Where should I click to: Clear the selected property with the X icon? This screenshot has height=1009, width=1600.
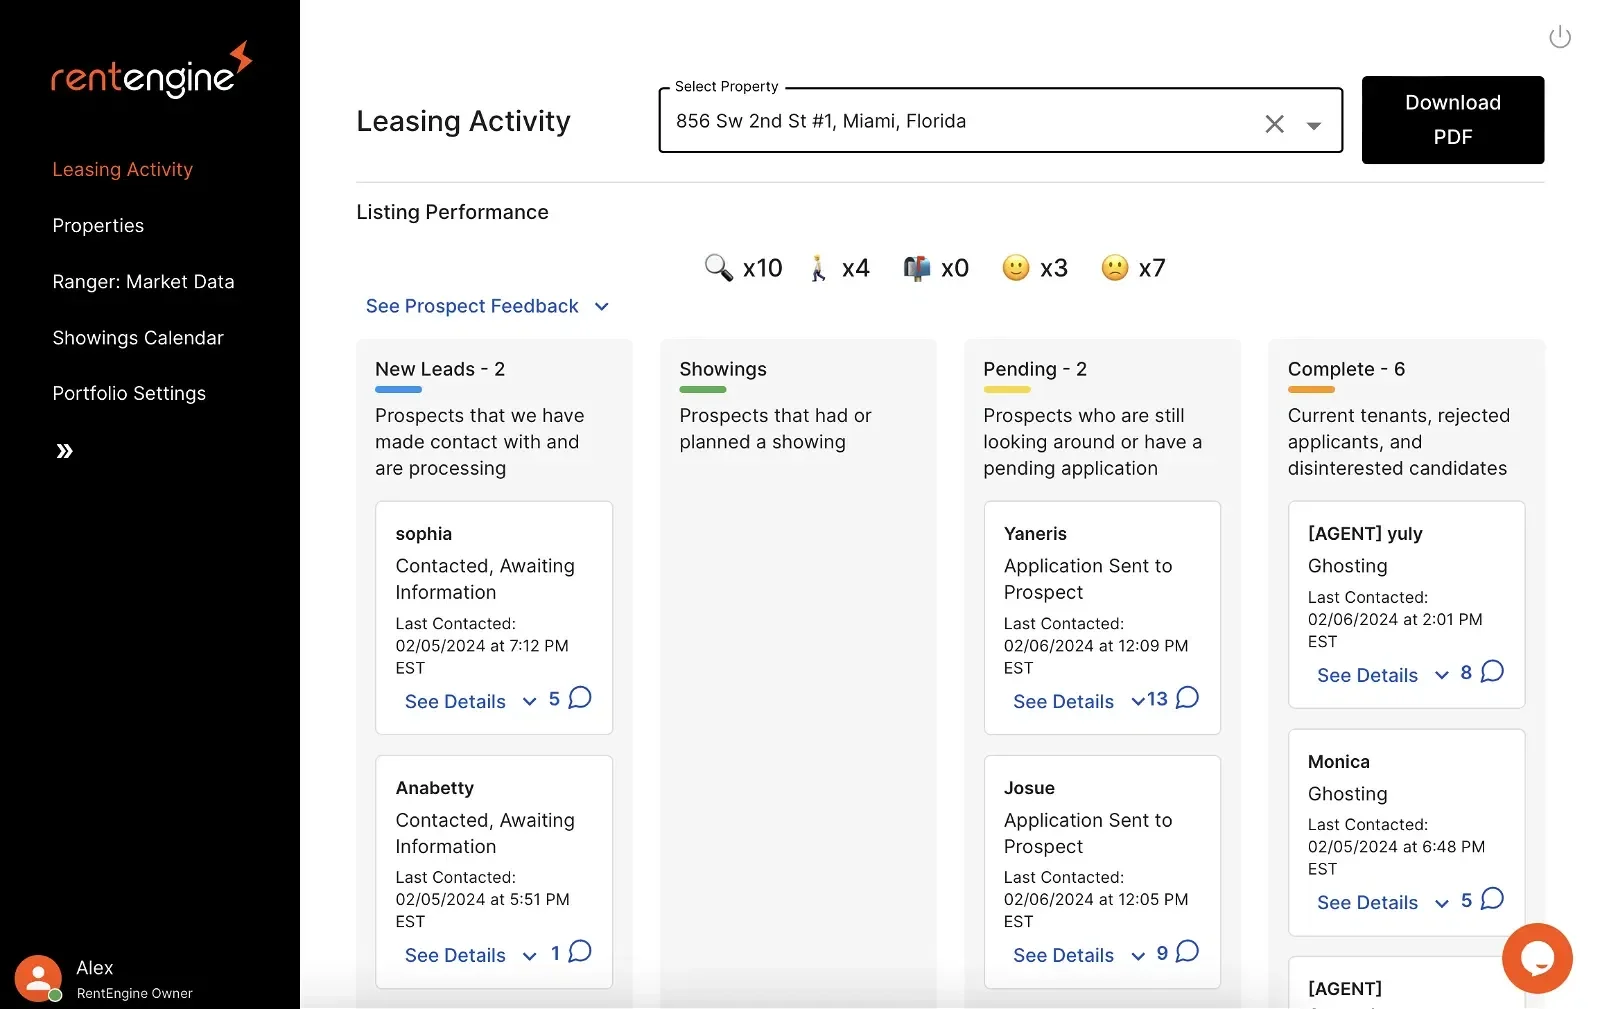click(1274, 123)
